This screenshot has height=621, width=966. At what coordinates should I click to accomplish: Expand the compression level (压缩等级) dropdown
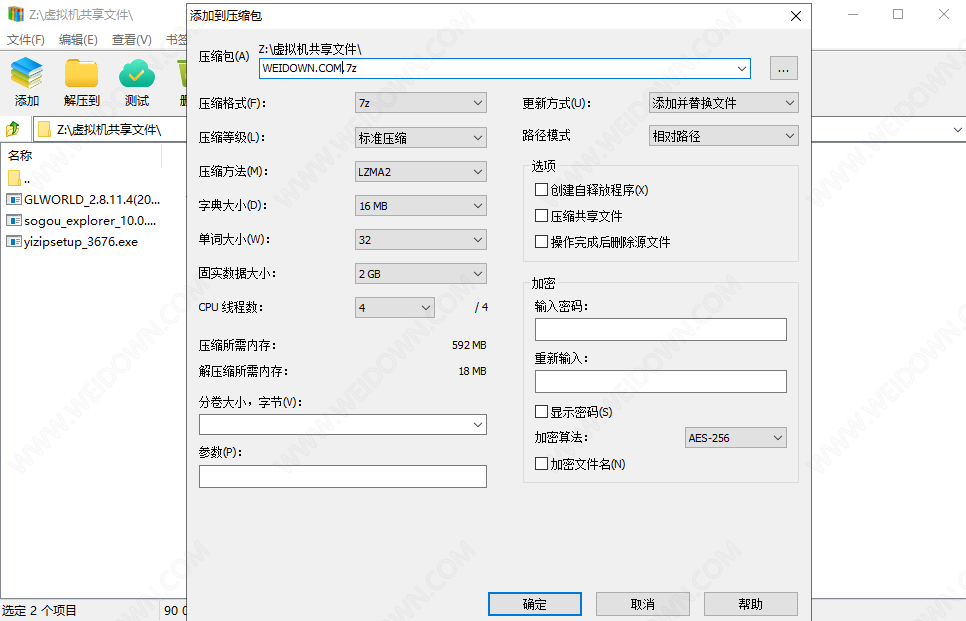click(x=421, y=137)
